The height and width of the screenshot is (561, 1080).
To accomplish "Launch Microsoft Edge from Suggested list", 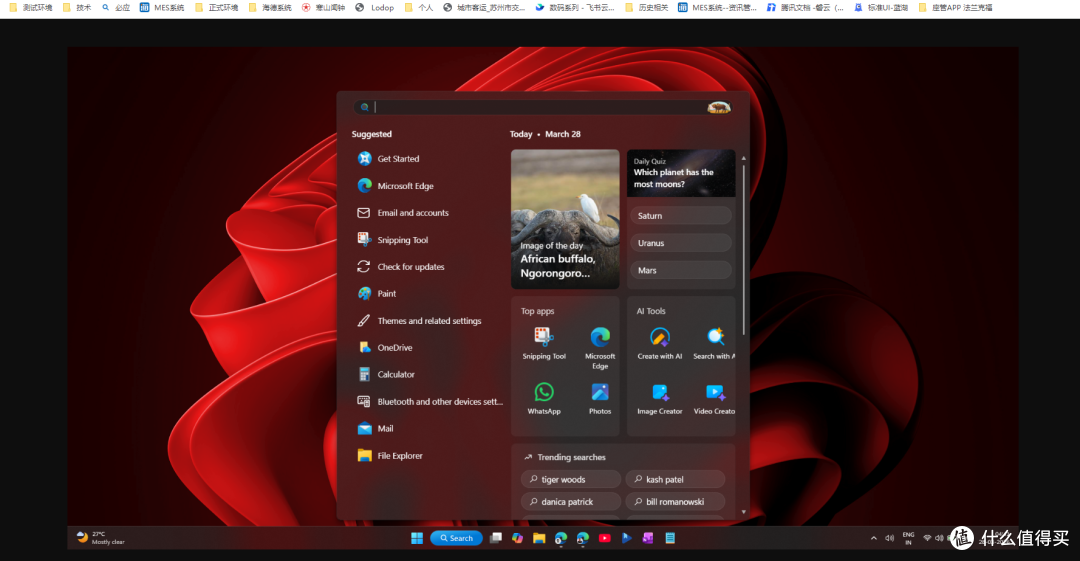I will pos(395,186).
